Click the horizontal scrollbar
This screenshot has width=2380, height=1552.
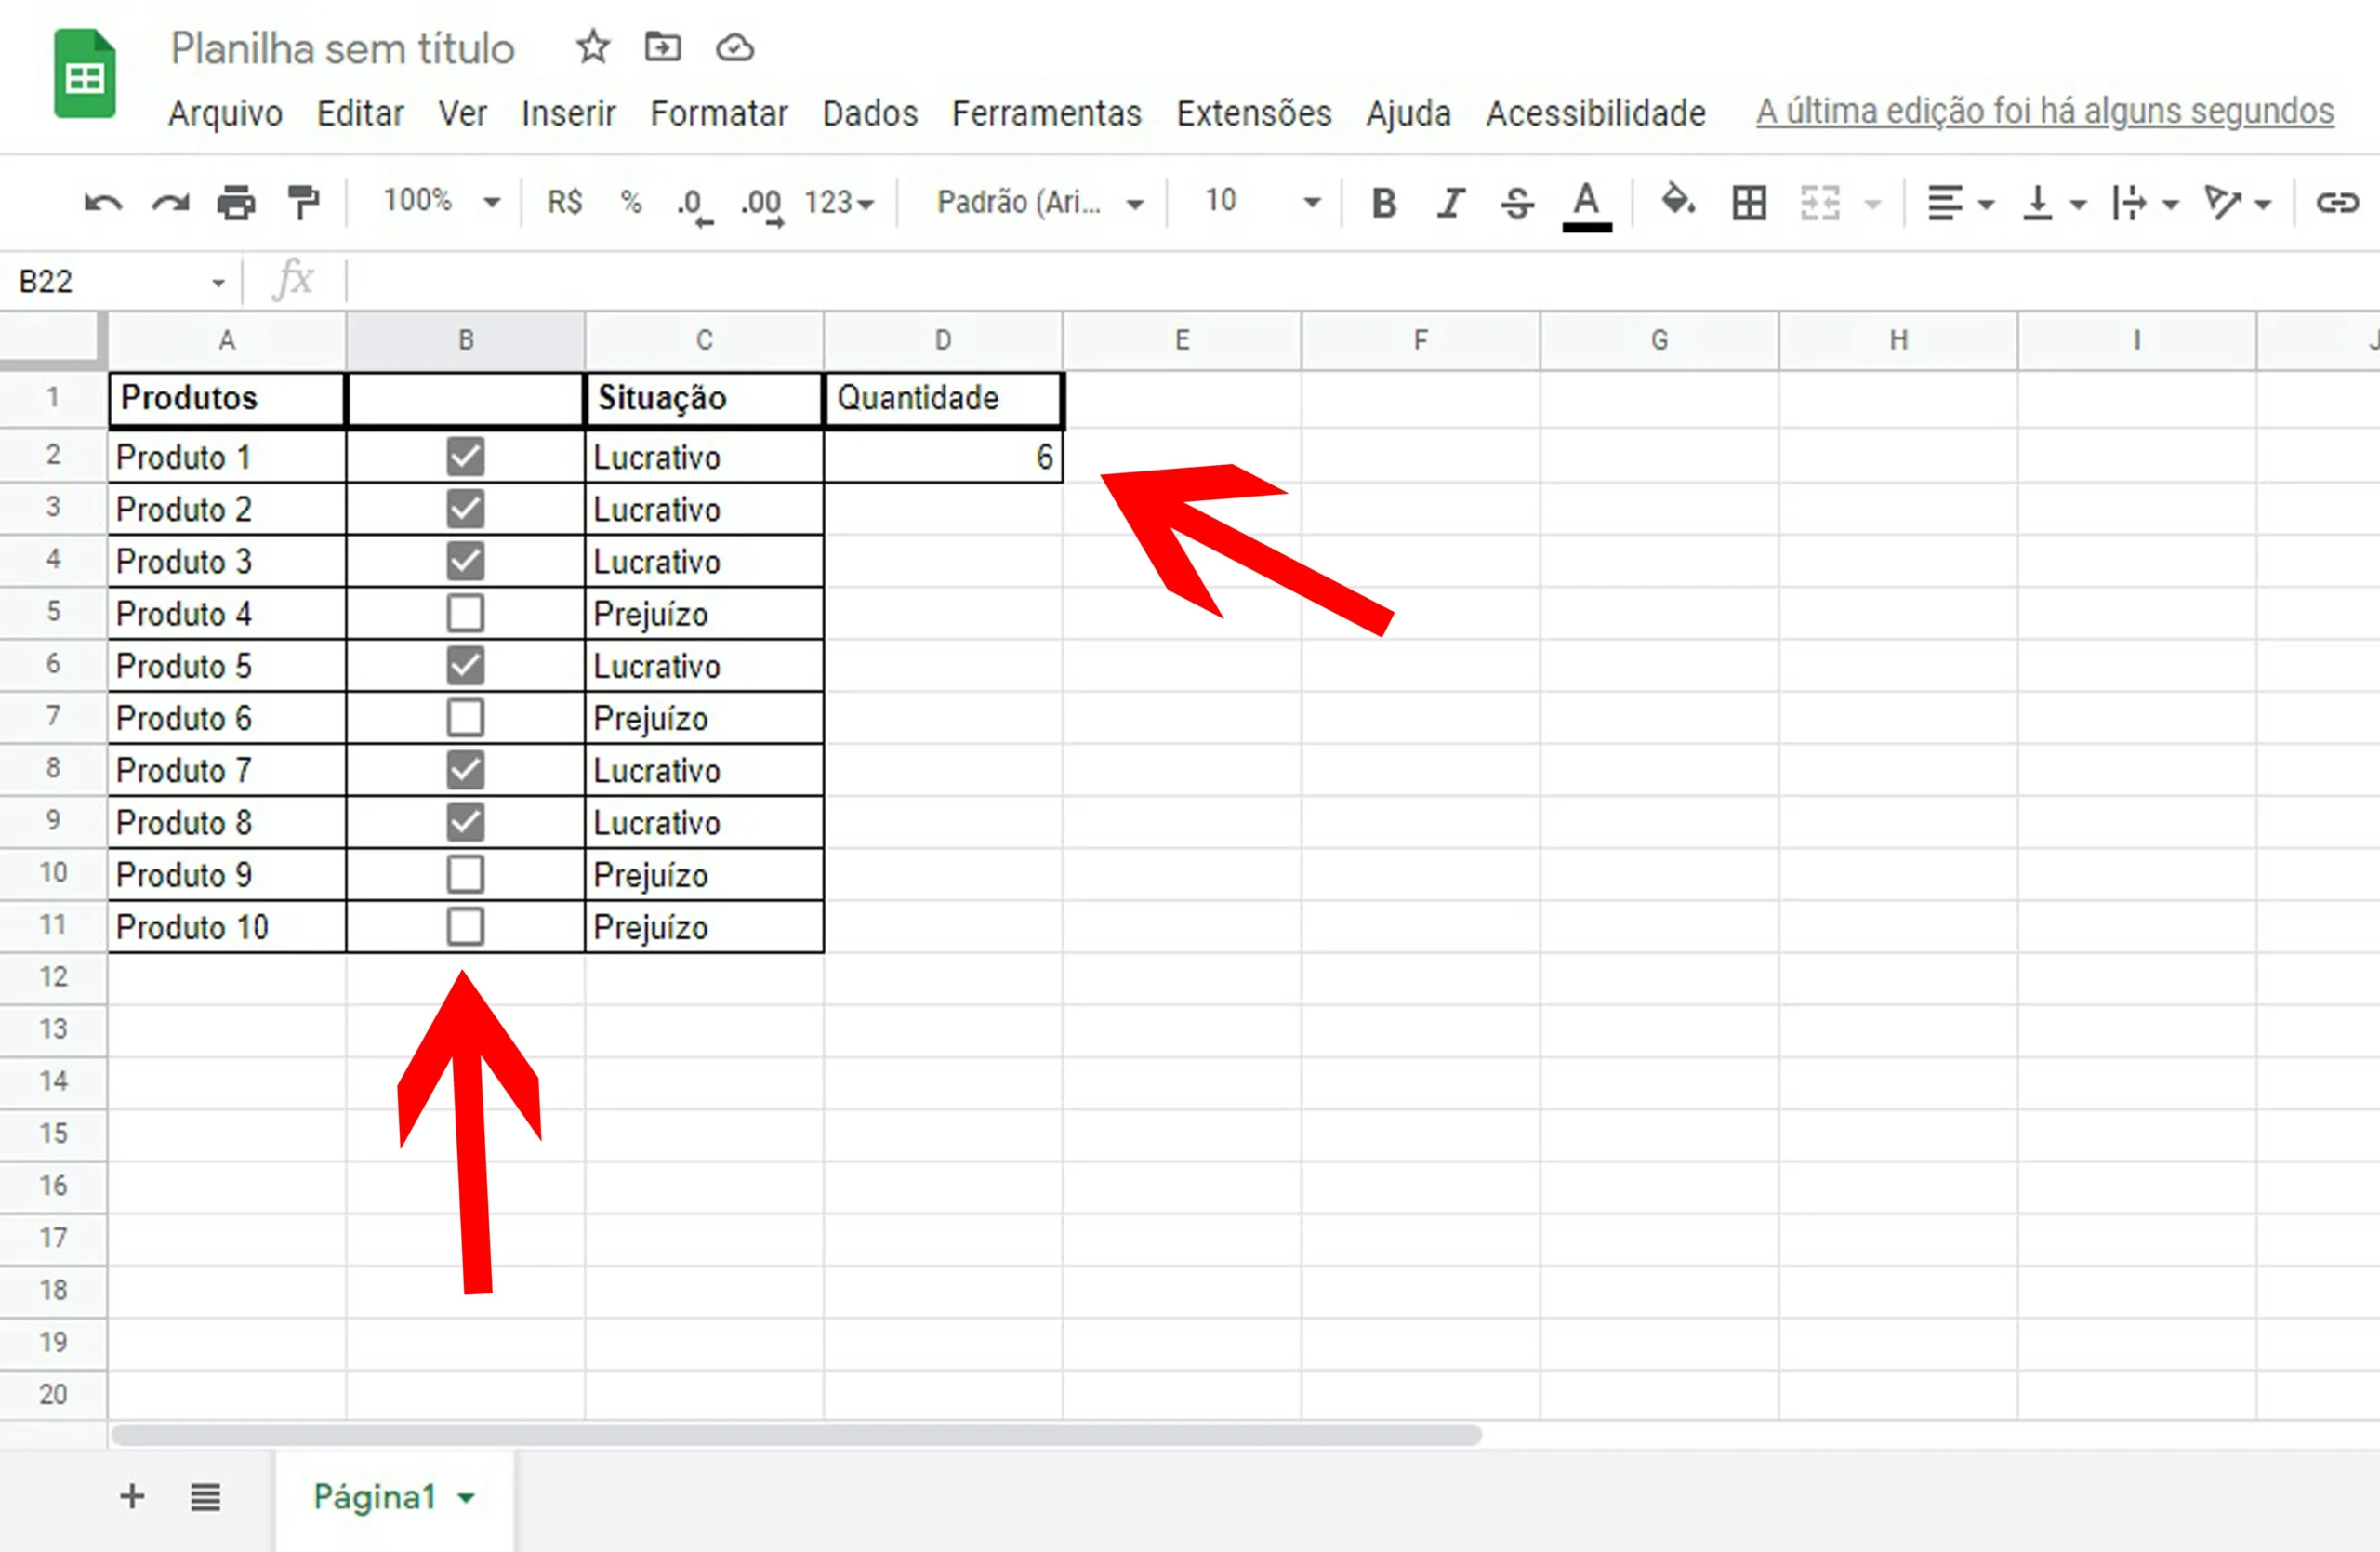pyautogui.click(x=796, y=1435)
